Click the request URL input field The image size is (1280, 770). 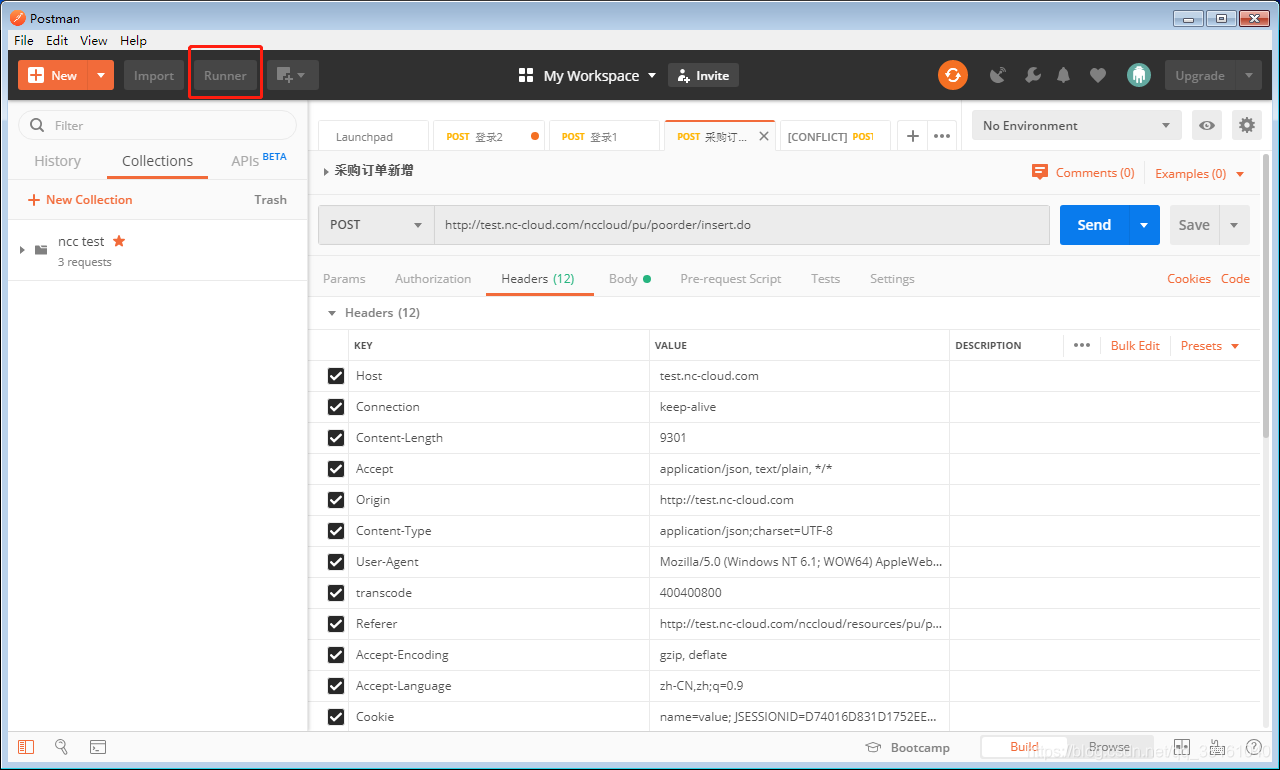(x=742, y=225)
